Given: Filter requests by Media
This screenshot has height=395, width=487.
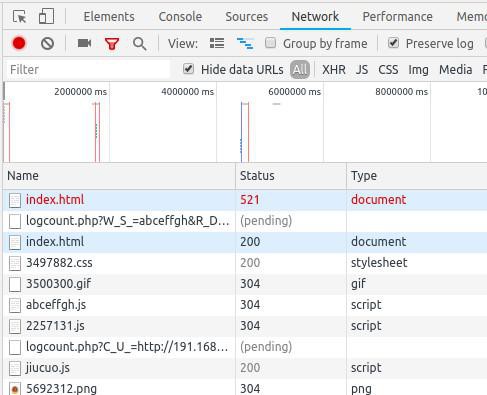Looking at the screenshot, I should tap(456, 70).
